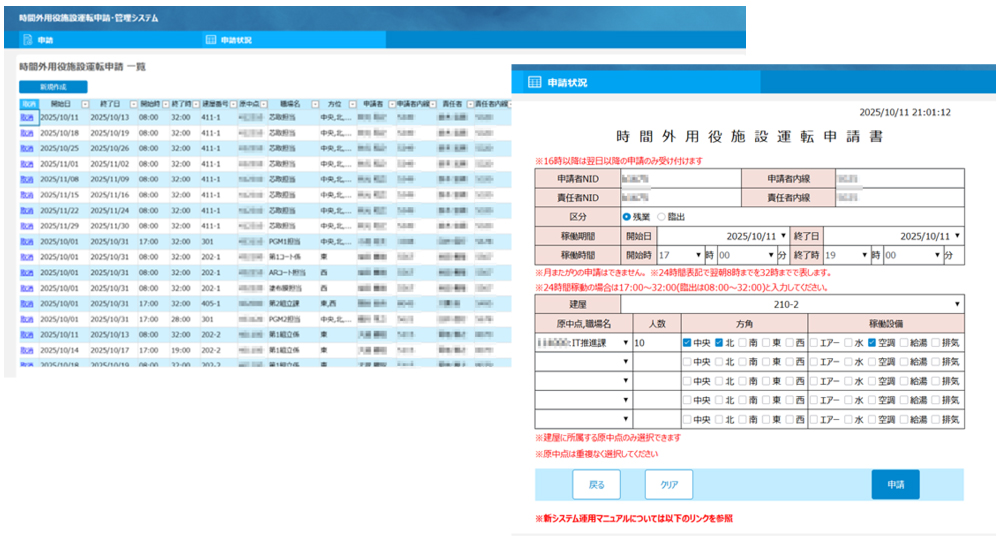Viewport: 1000px width, 541px height.
Task: Switch to 申請 tab in navigation bar
Action: [45, 40]
